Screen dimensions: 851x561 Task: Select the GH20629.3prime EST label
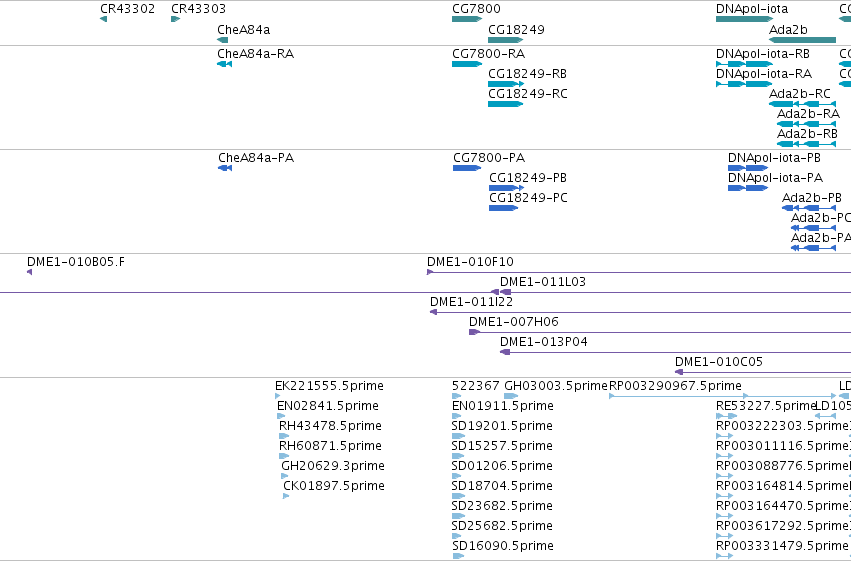(x=333, y=467)
